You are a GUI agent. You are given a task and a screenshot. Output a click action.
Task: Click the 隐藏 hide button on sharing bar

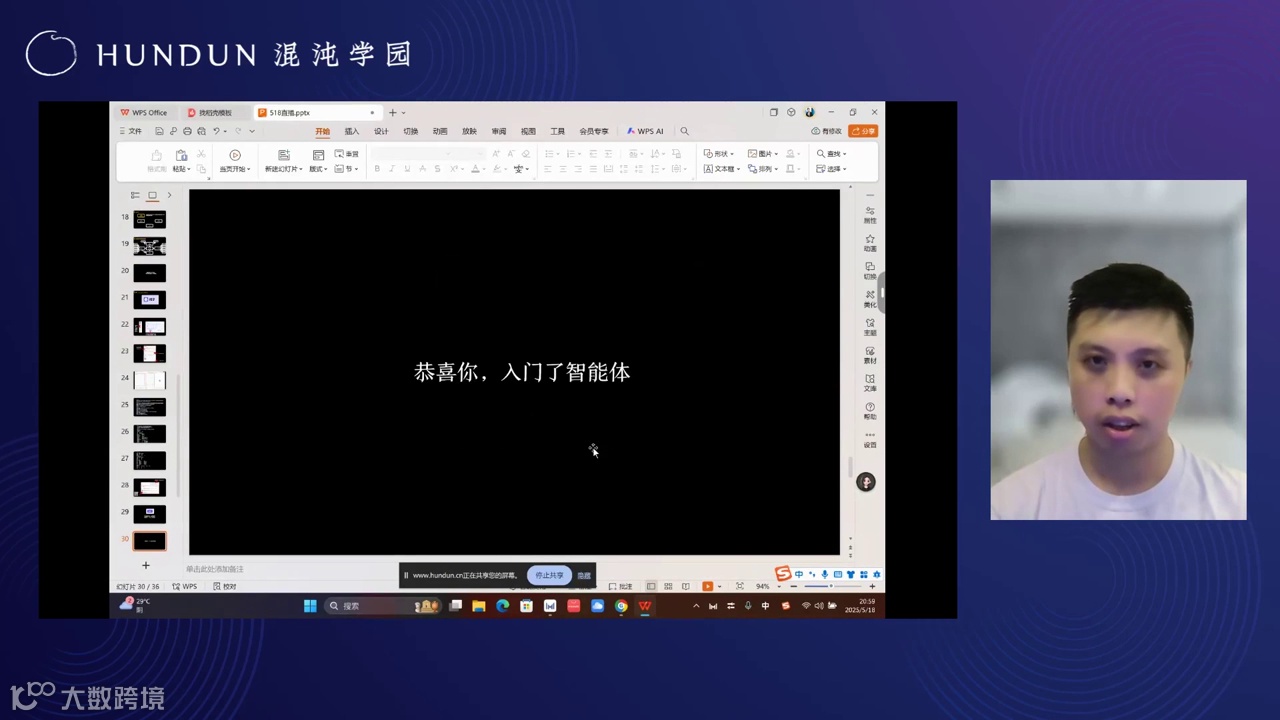click(584, 575)
